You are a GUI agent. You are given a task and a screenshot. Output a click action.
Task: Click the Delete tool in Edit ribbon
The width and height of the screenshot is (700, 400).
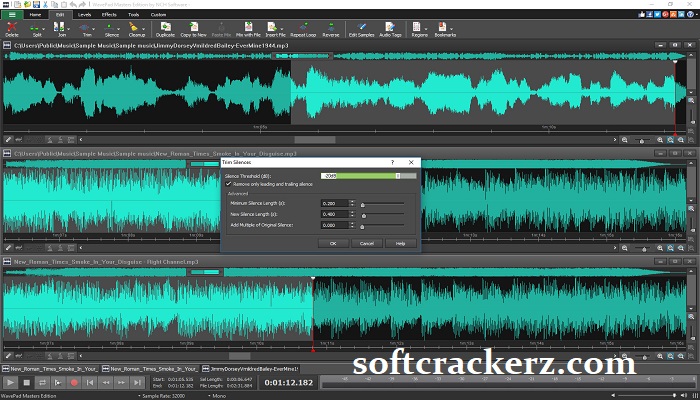12,29
